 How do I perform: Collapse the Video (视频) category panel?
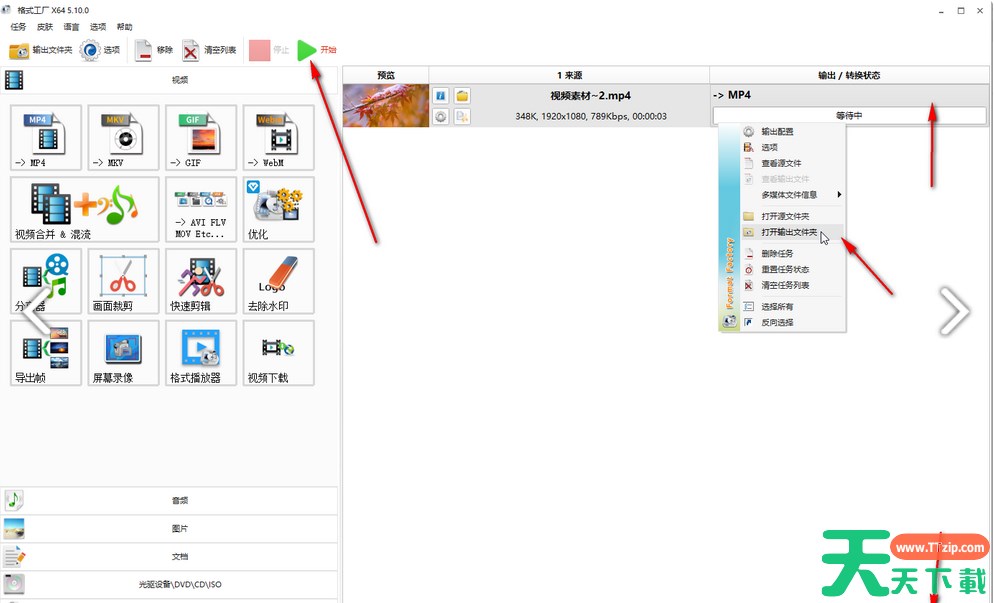169,80
